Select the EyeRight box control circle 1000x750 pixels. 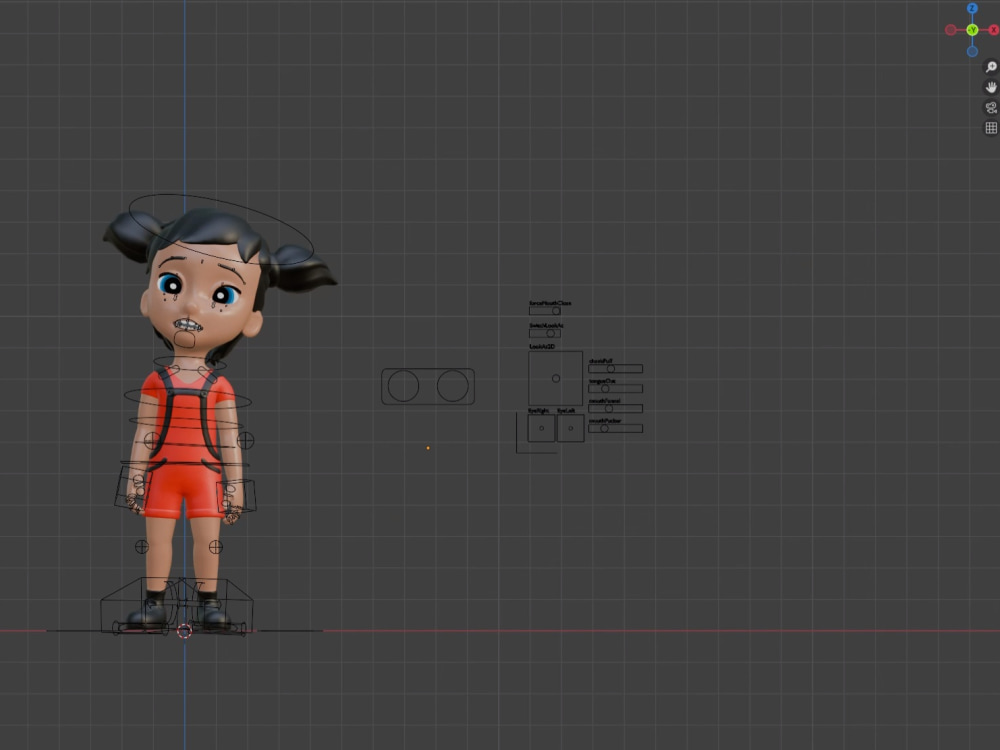[541, 428]
